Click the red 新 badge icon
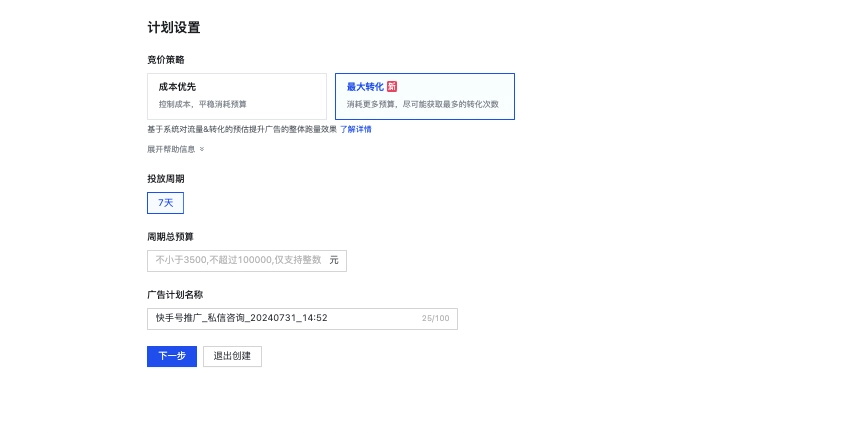859x433 pixels. point(392,87)
